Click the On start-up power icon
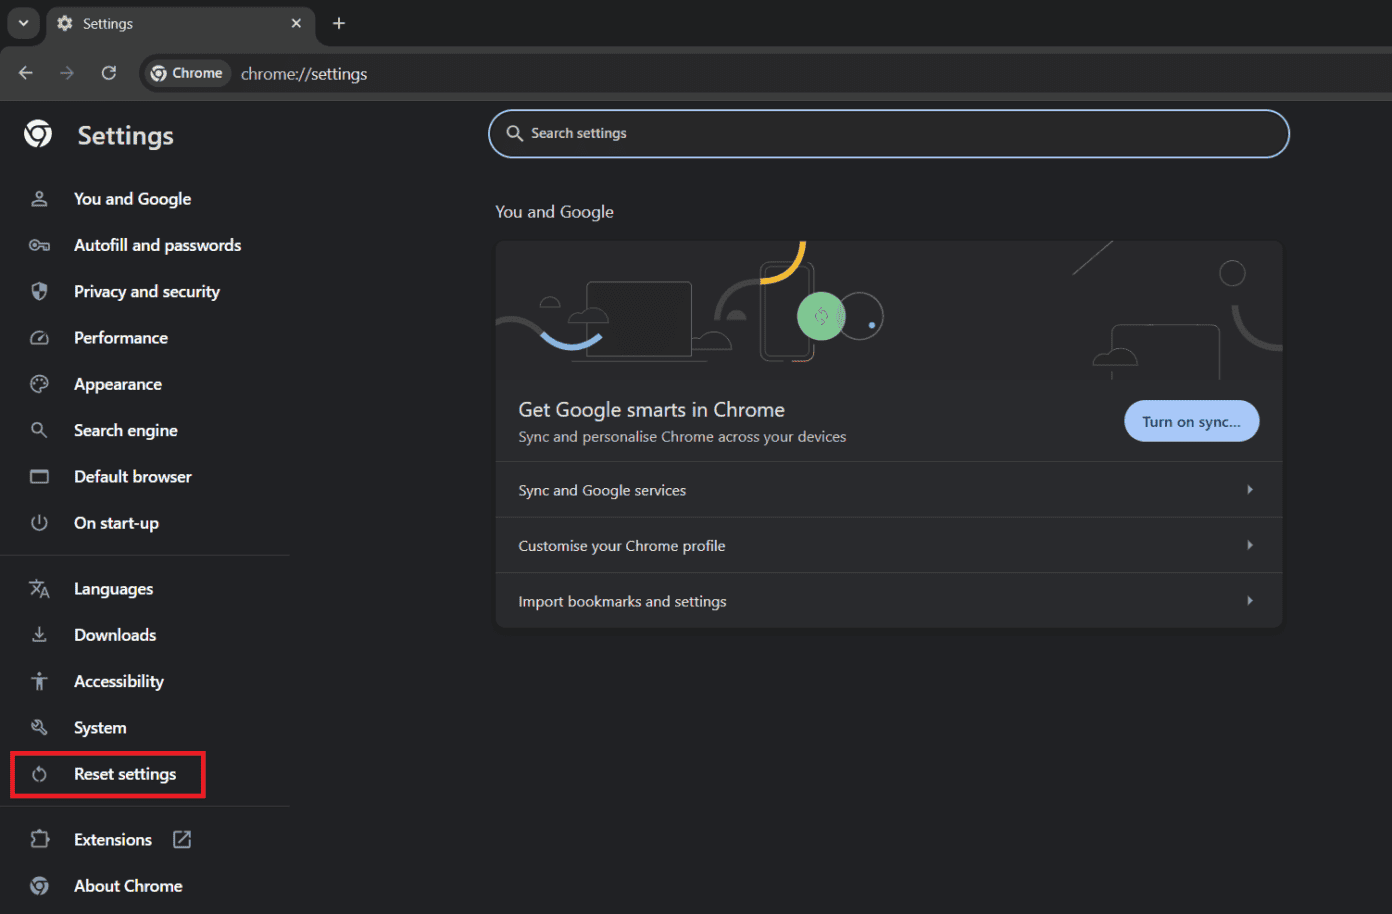Viewport: 1392px width, 914px height. click(39, 522)
